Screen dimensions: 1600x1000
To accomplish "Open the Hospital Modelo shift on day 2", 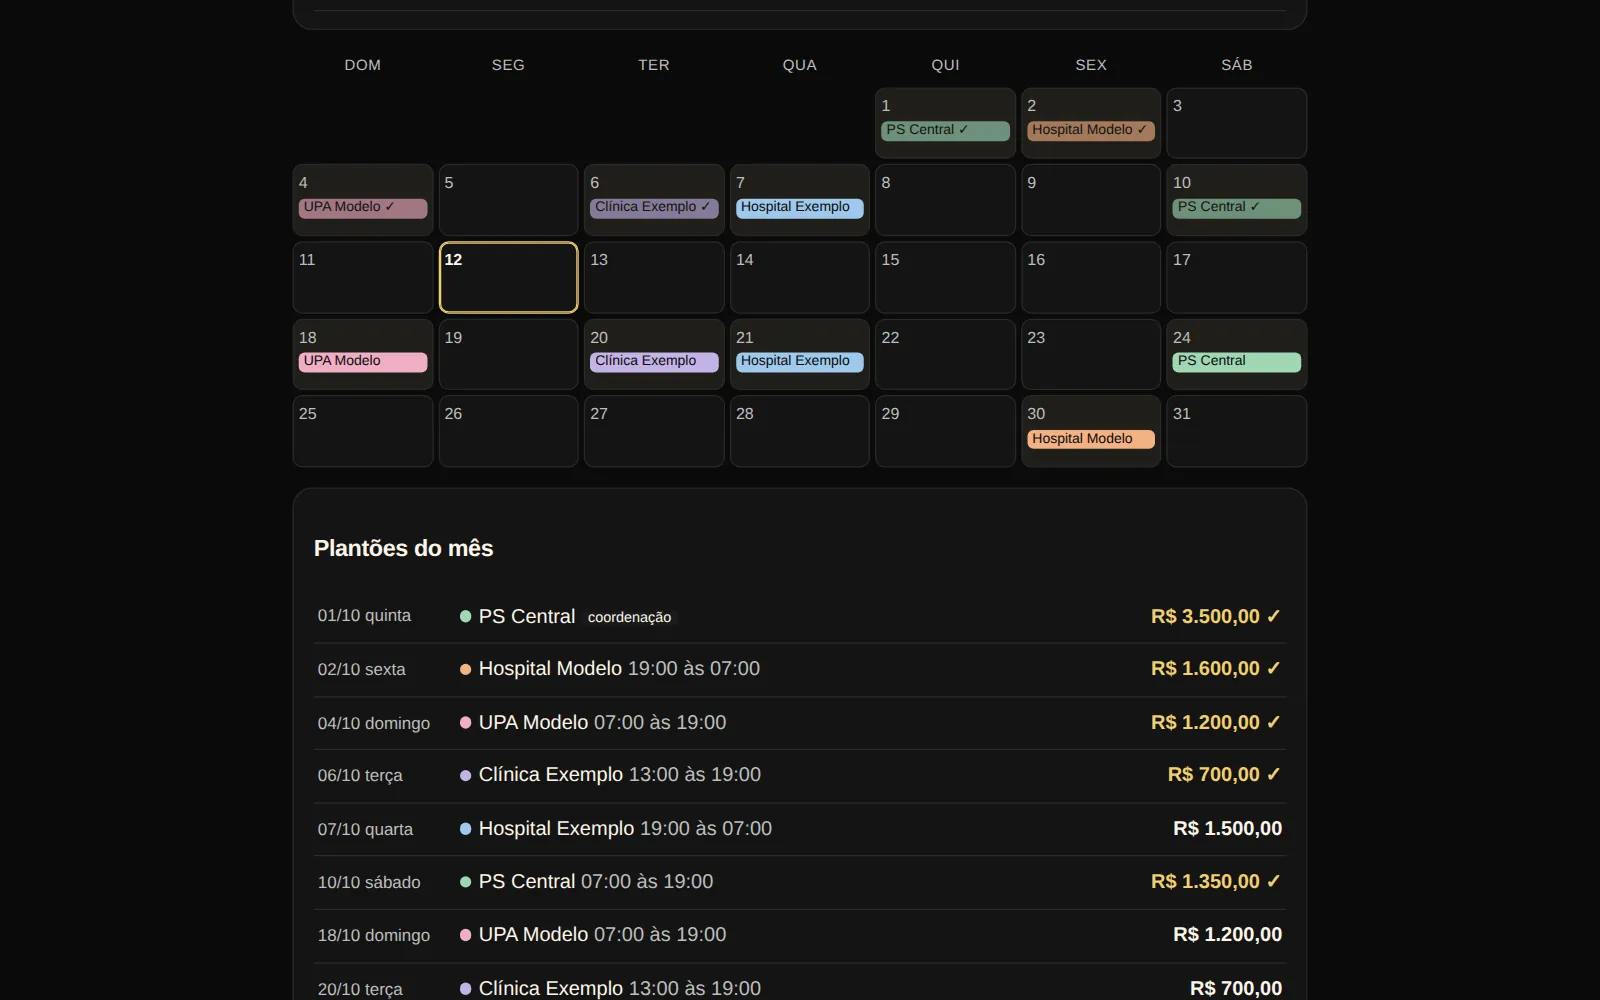I will (1091, 130).
